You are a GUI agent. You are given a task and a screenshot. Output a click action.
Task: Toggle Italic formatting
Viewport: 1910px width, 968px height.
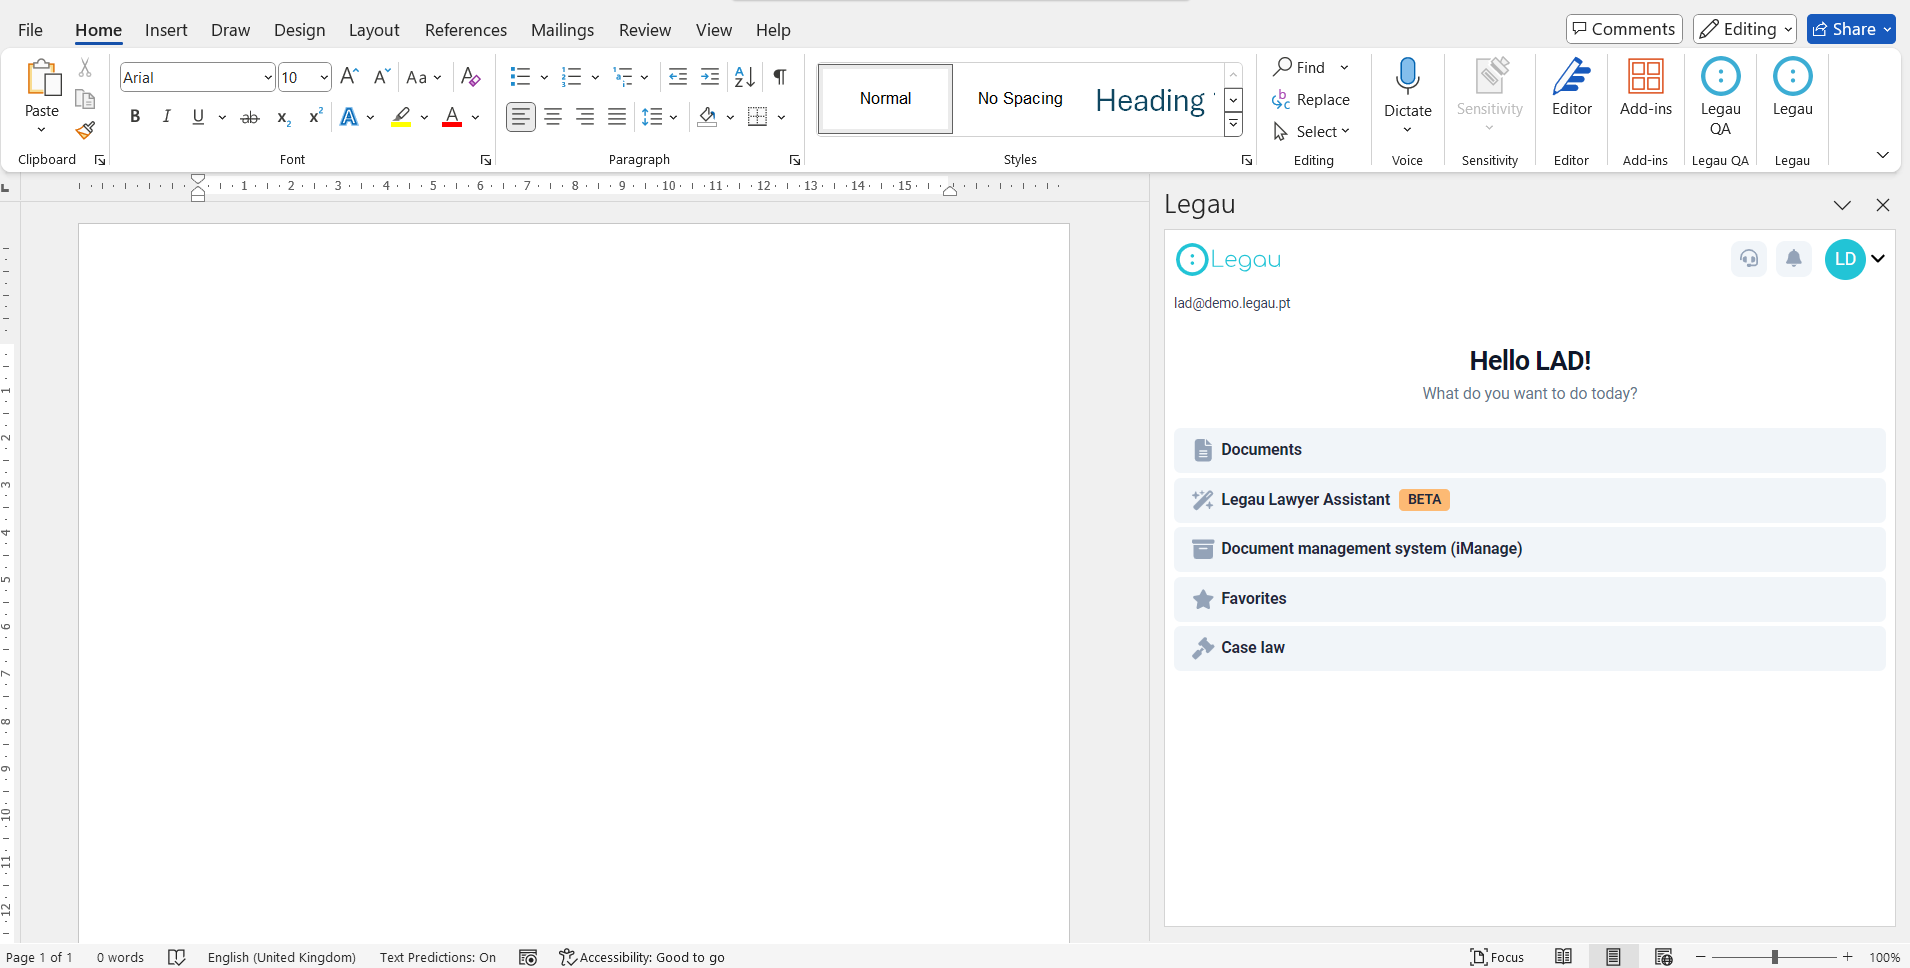pyautogui.click(x=167, y=117)
